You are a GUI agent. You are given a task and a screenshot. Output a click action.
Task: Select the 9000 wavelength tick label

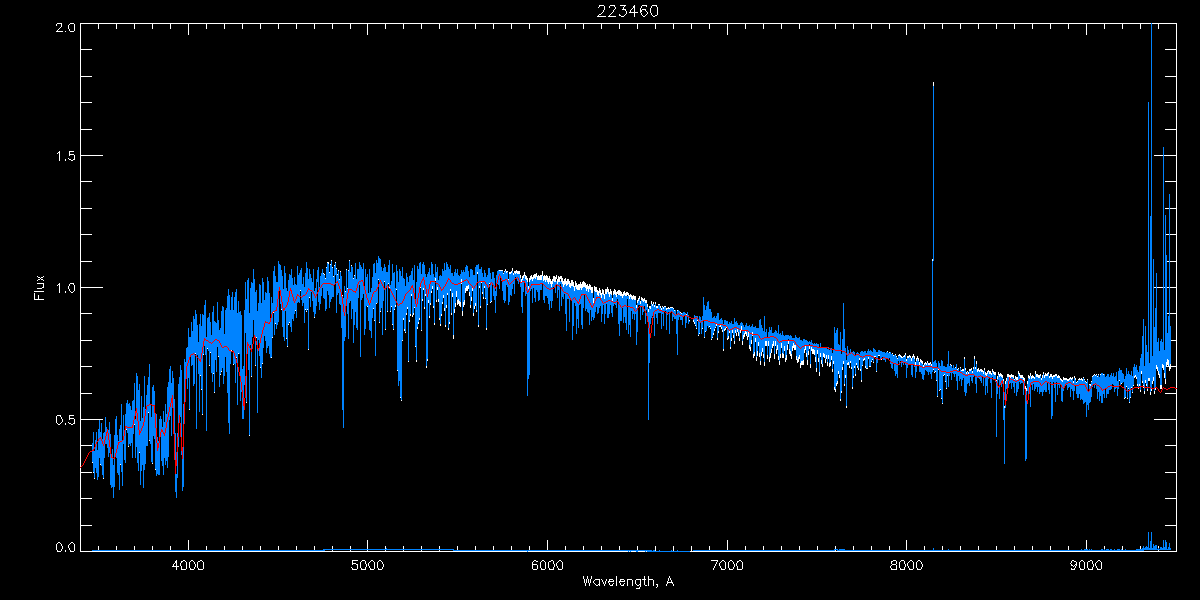pyautogui.click(x=1086, y=565)
